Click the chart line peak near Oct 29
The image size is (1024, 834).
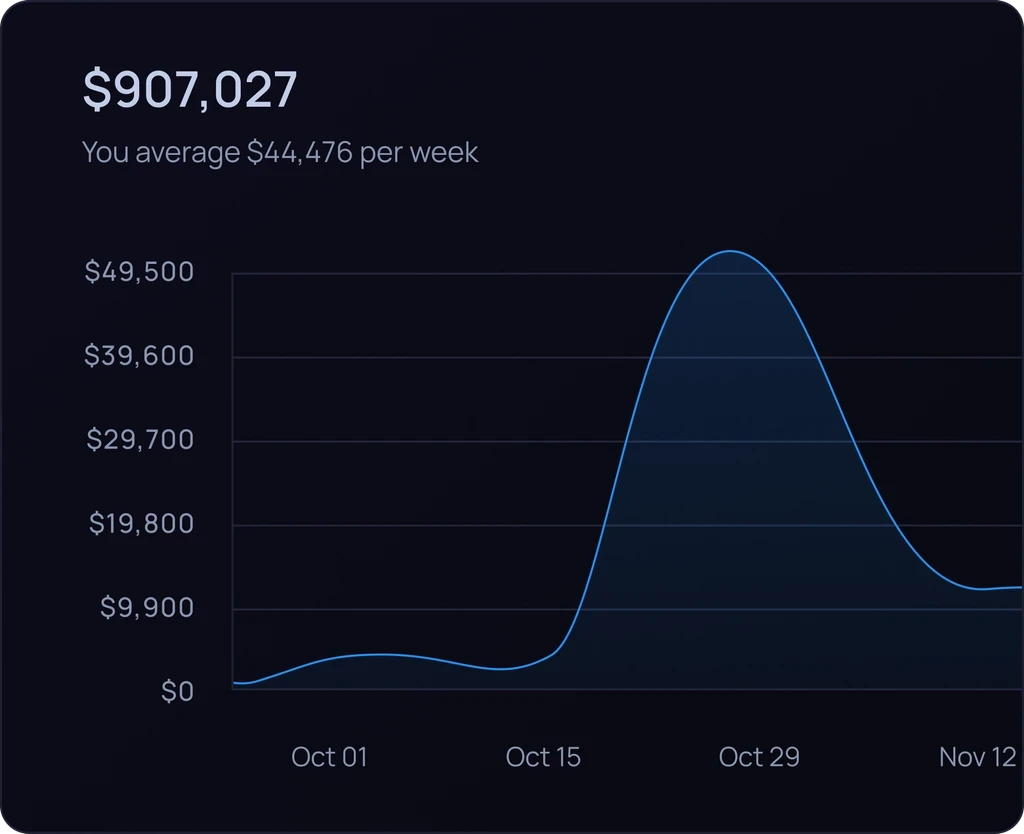point(730,251)
